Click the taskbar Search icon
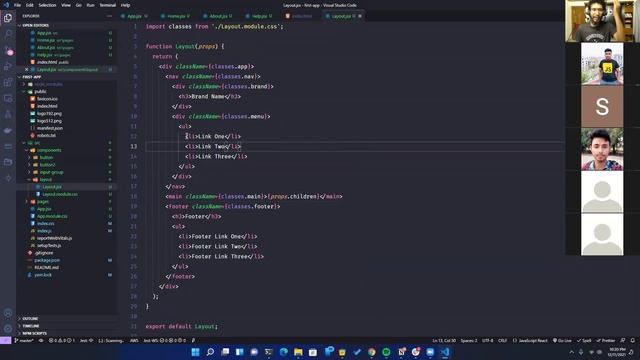 coord(210,352)
